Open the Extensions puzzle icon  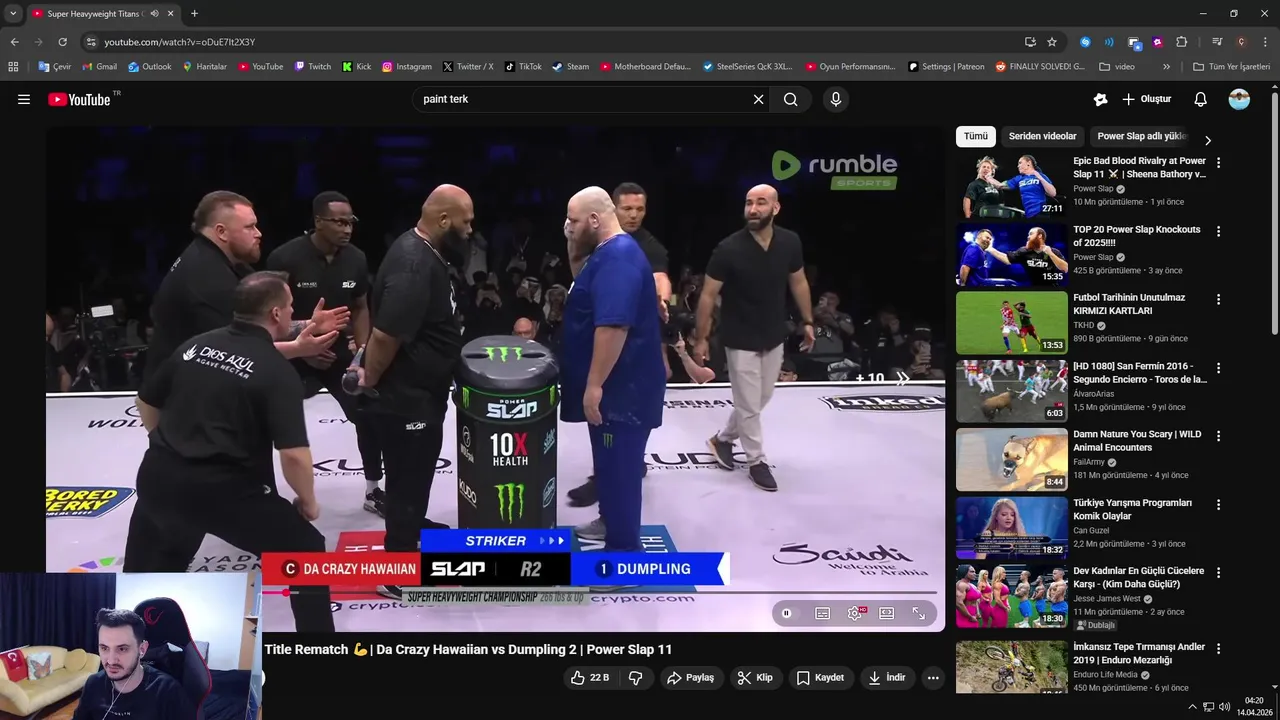click(1181, 42)
